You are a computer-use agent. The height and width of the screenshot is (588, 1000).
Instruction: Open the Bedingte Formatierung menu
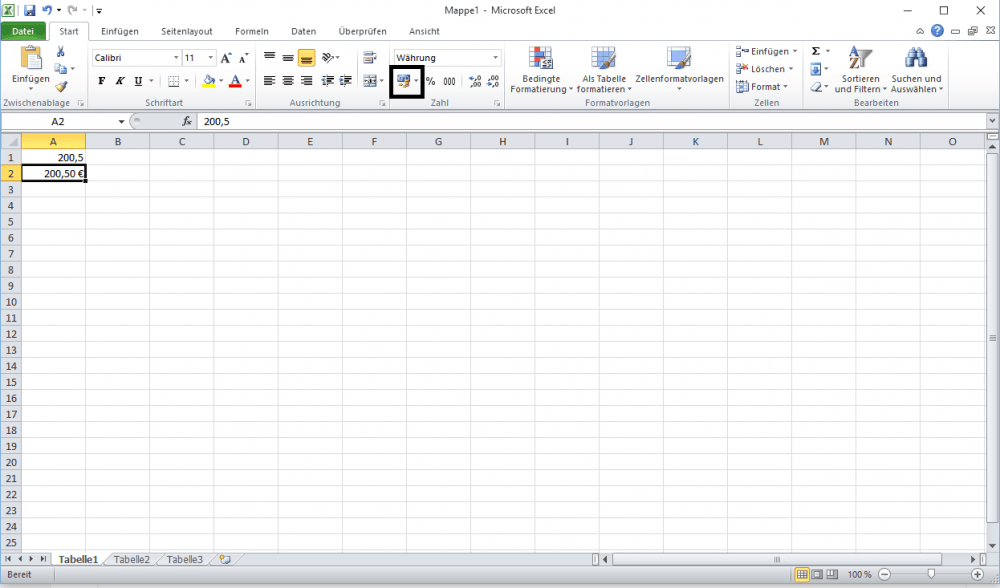click(541, 70)
